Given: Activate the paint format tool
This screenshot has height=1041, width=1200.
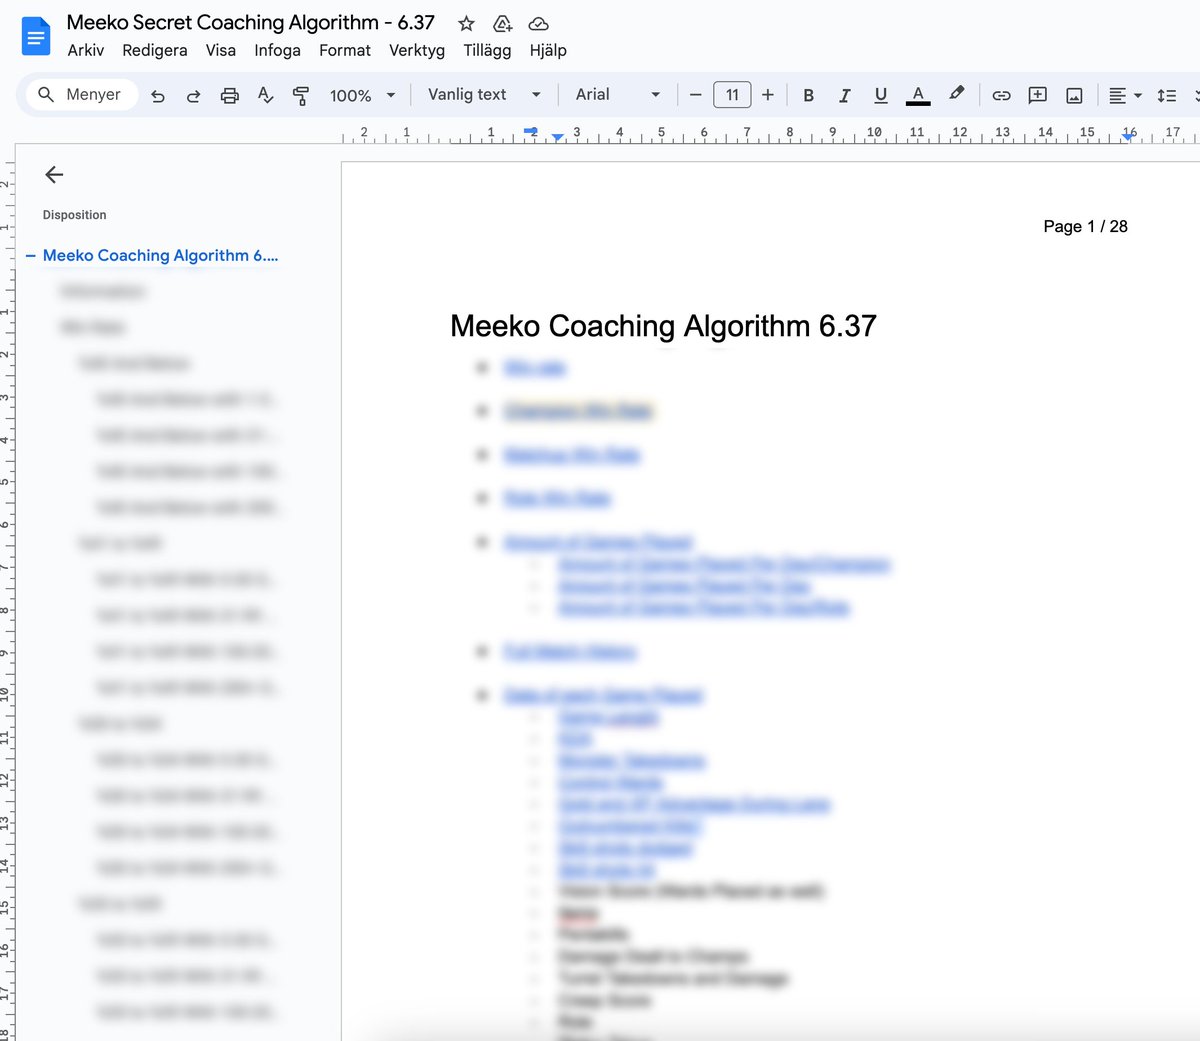Looking at the screenshot, I should click(x=301, y=96).
